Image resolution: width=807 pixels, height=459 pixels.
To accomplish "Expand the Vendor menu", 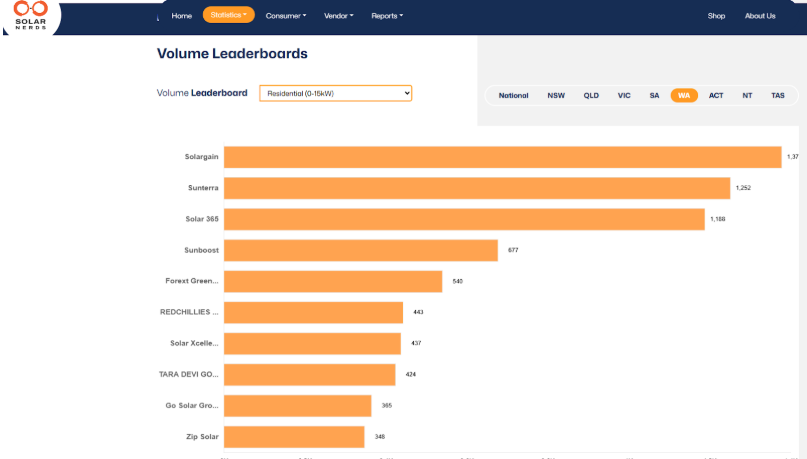I will point(339,16).
